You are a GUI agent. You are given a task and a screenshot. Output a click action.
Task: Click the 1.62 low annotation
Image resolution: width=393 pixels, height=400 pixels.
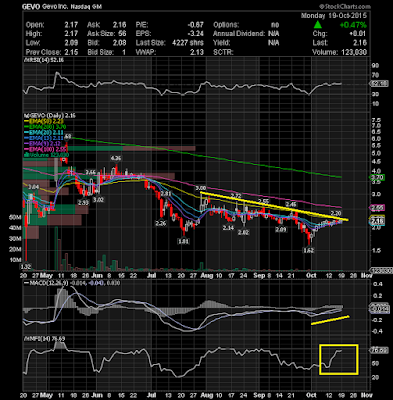pos(309,250)
